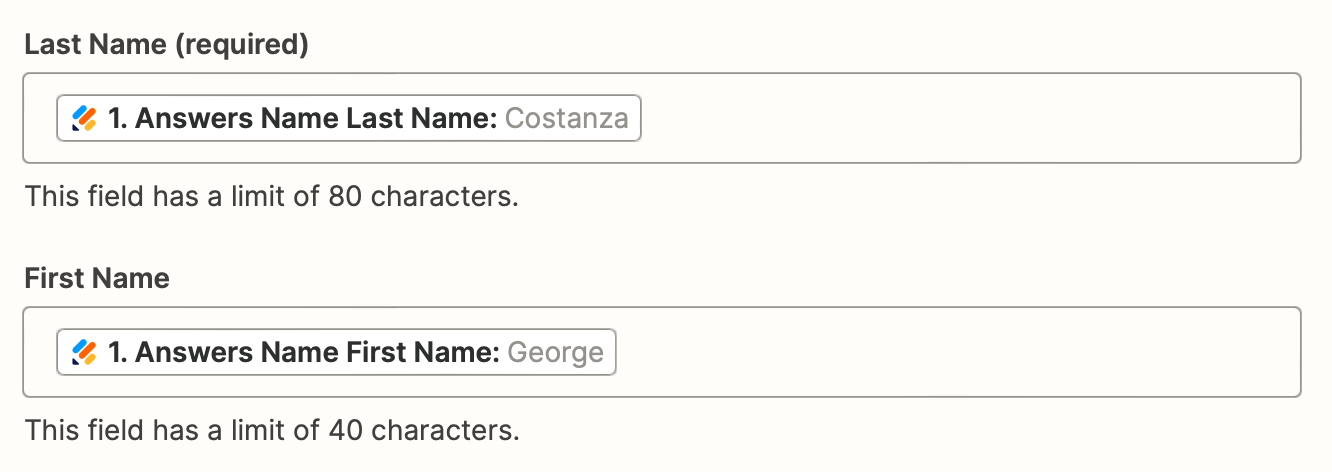Click the 'Costanza' sample value
This screenshot has width=1332, height=472.
click(566, 119)
